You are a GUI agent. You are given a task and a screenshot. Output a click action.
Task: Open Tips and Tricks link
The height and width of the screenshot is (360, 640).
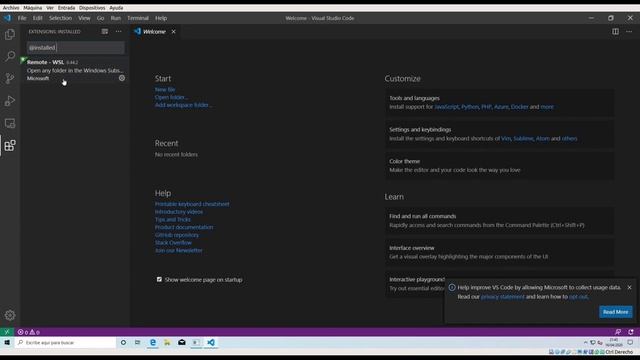tap(173, 220)
